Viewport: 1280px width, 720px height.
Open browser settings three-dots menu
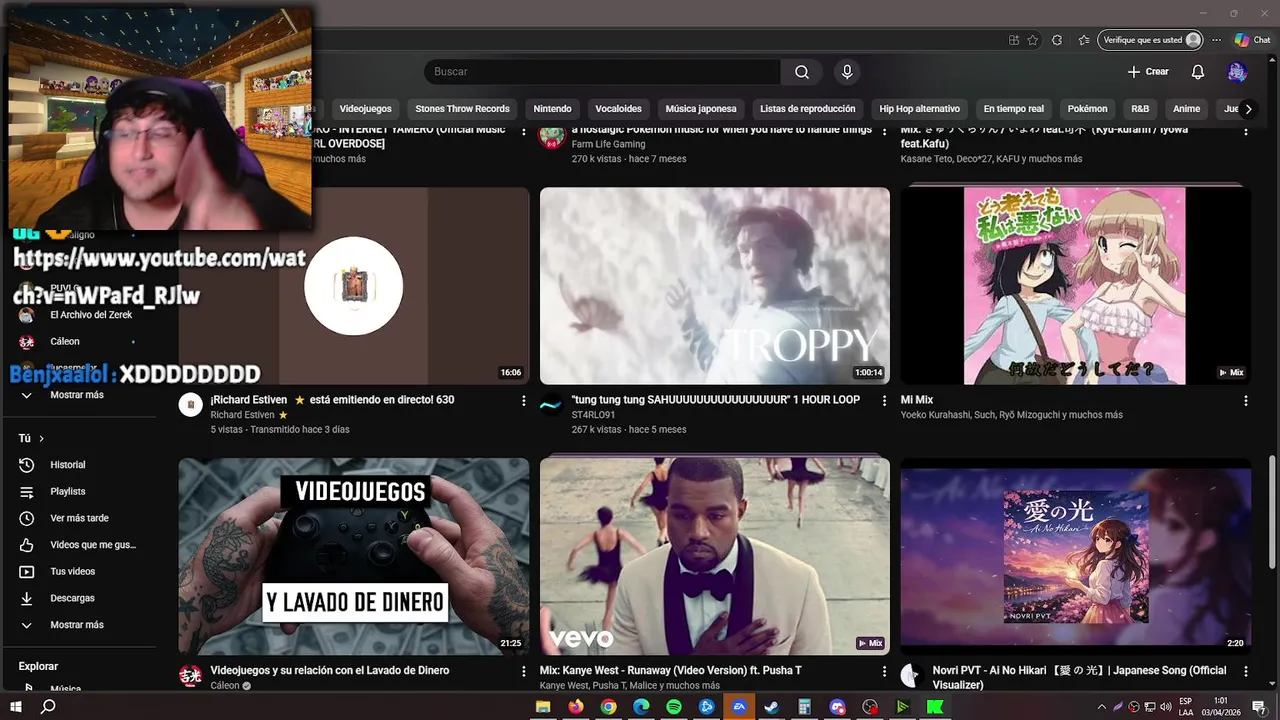tap(1217, 40)
